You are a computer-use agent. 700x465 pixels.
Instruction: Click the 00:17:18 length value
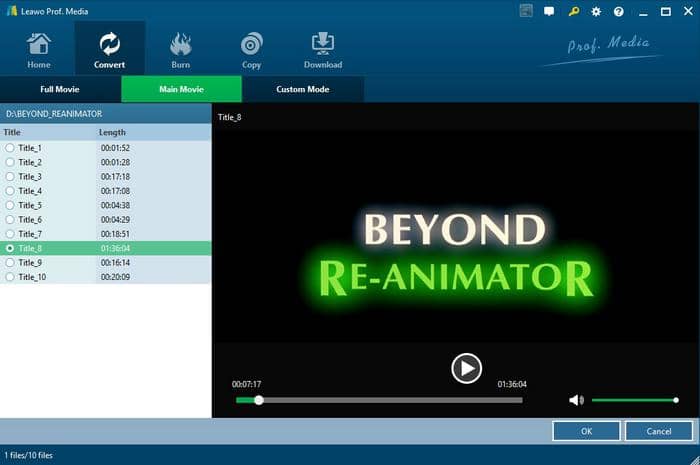[115, 176]
